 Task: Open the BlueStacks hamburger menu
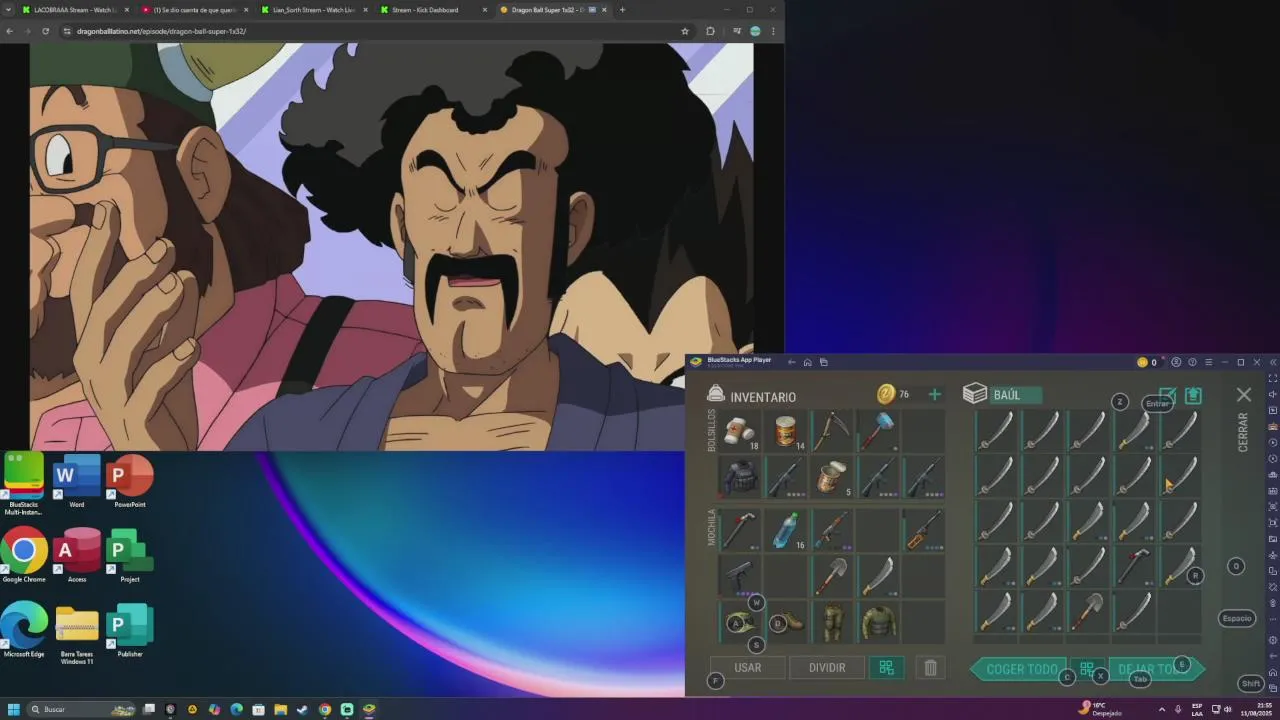pos(1208,362)
